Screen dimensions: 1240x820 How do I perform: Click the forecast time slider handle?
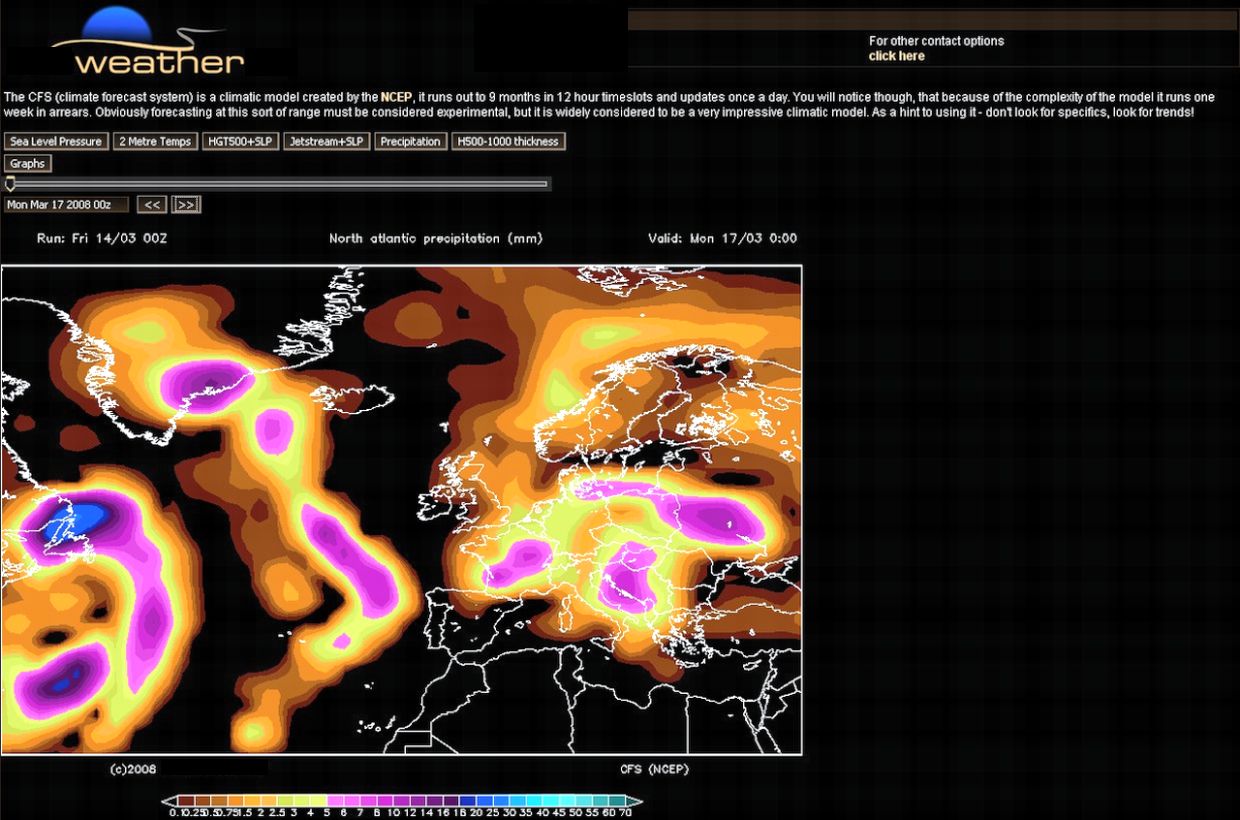click(10, 183)
